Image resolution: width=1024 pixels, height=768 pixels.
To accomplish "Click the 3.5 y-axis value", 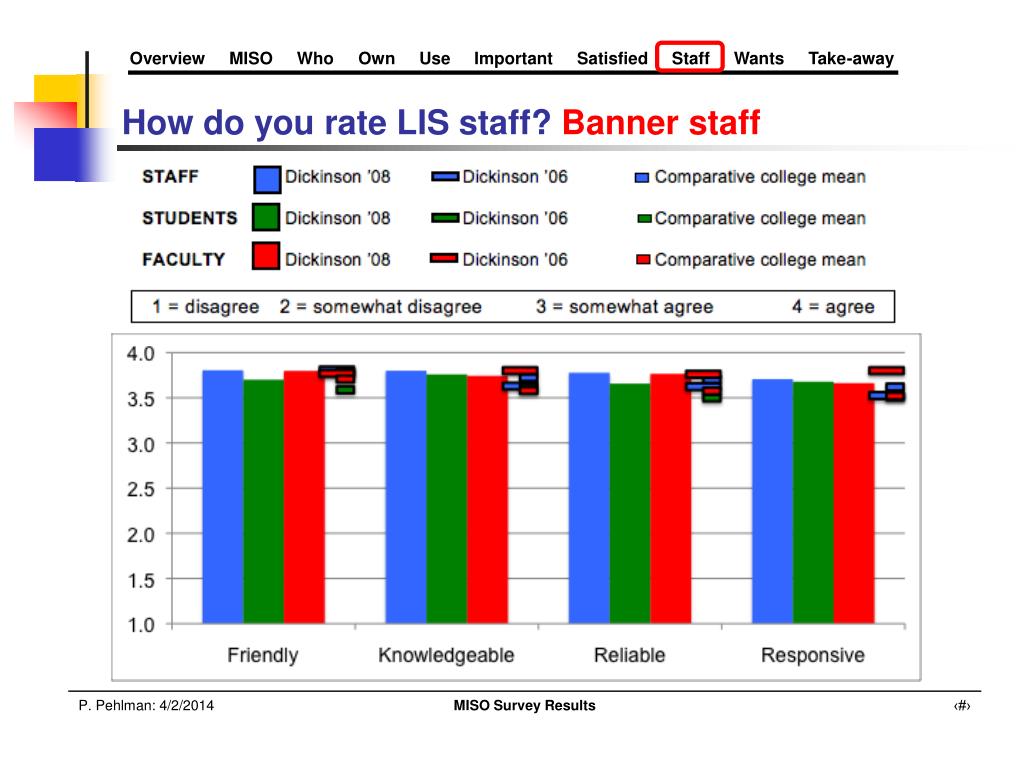I will coord(141,399).
